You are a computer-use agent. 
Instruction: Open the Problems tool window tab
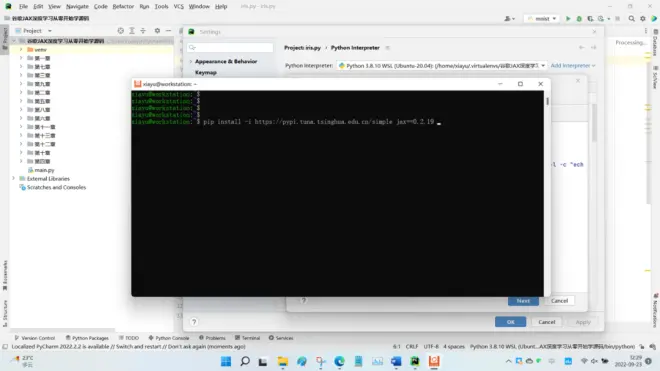coord(212,338)
